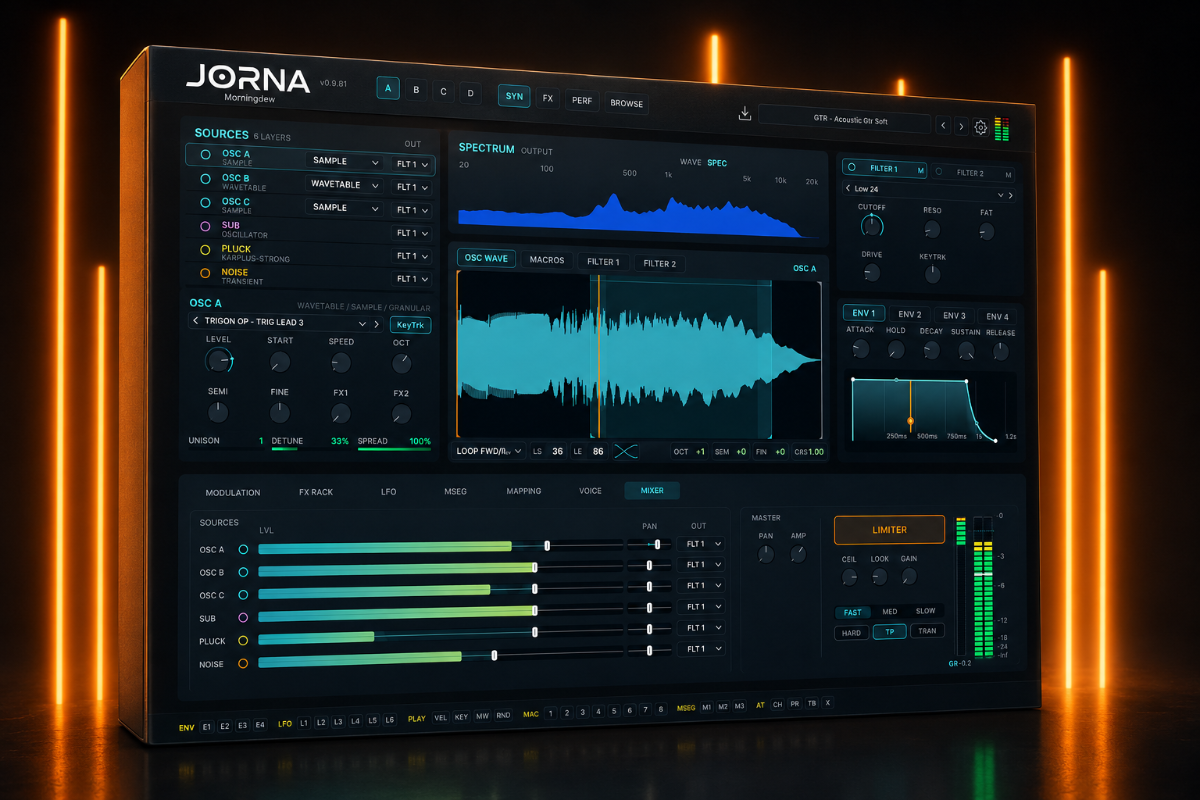Click the OSC A level slider handle

(547, 545)
